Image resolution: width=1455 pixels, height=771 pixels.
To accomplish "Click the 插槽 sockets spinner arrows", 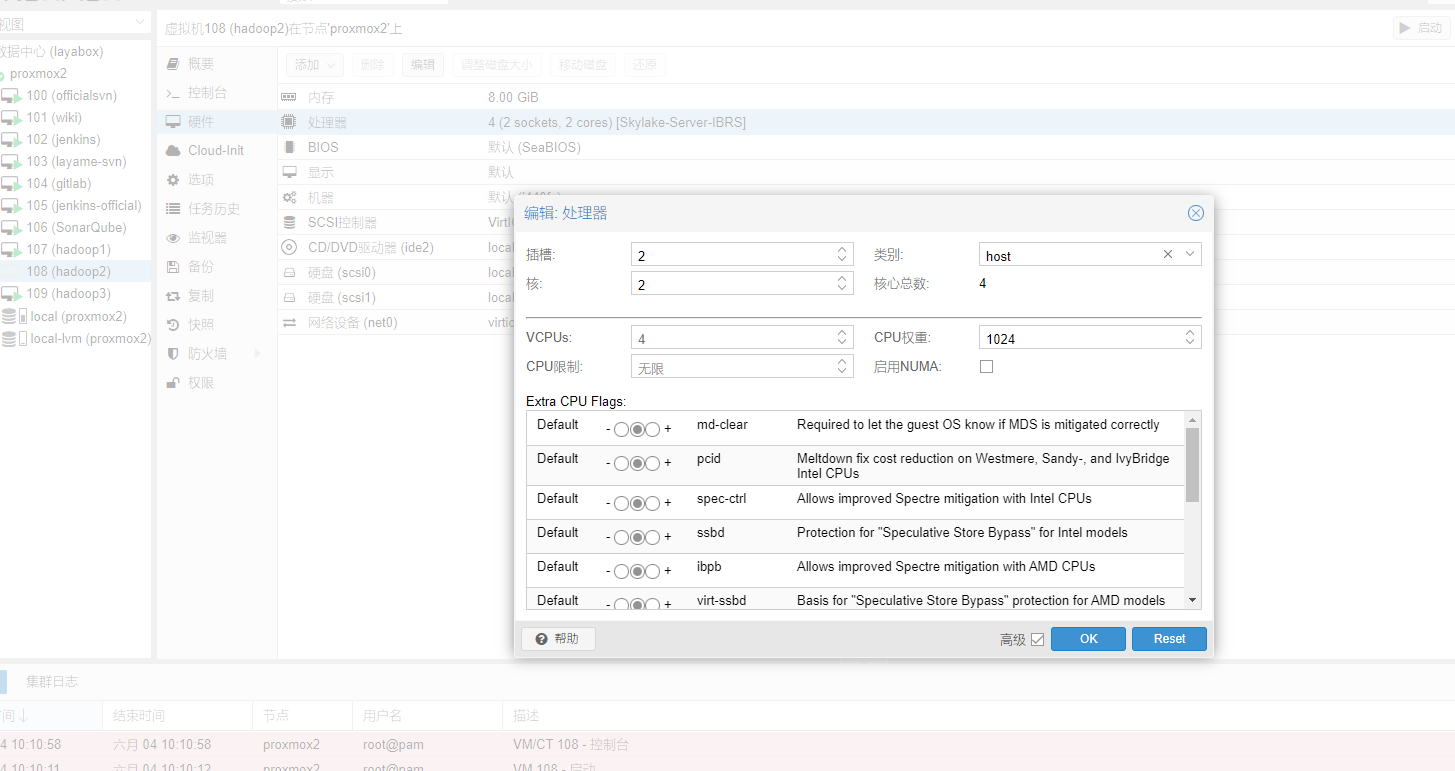I will pyautogui.click(x=842, y=255).
